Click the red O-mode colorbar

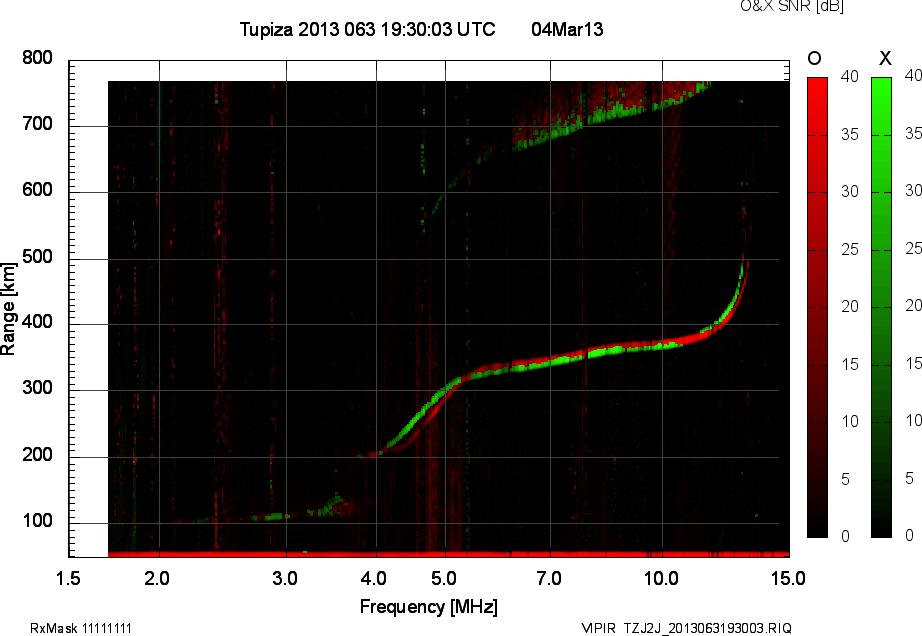point(817,307)
